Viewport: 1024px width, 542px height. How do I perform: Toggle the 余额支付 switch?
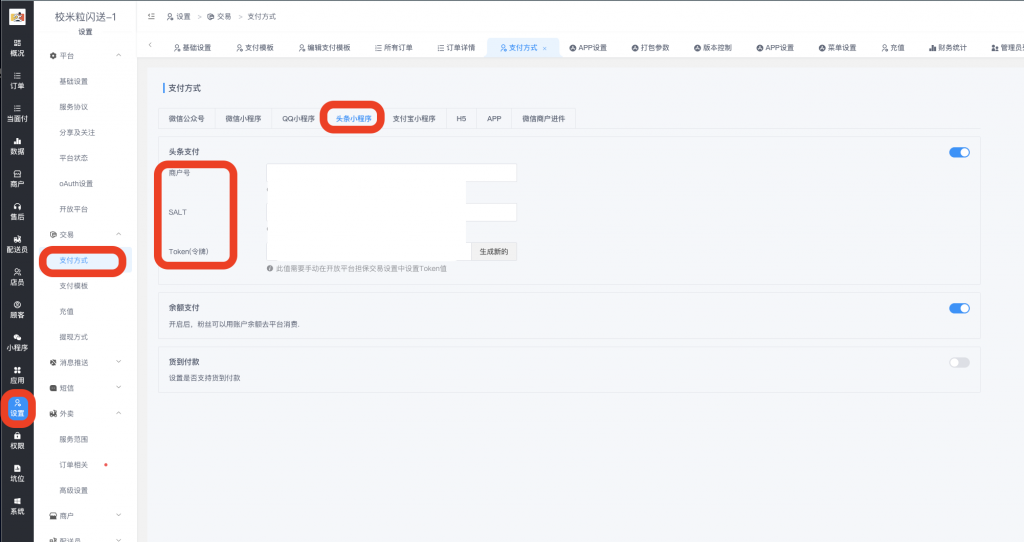(959, 308)
